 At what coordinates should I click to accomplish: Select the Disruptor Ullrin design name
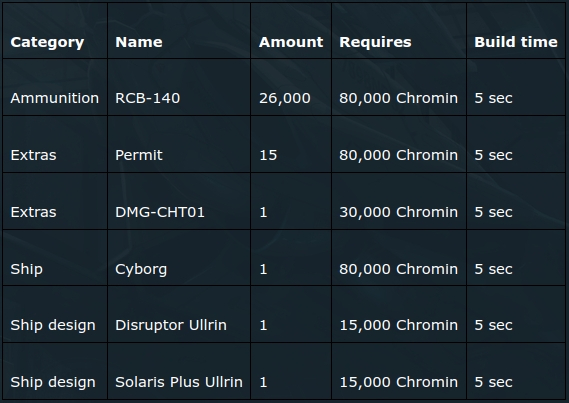171,325
